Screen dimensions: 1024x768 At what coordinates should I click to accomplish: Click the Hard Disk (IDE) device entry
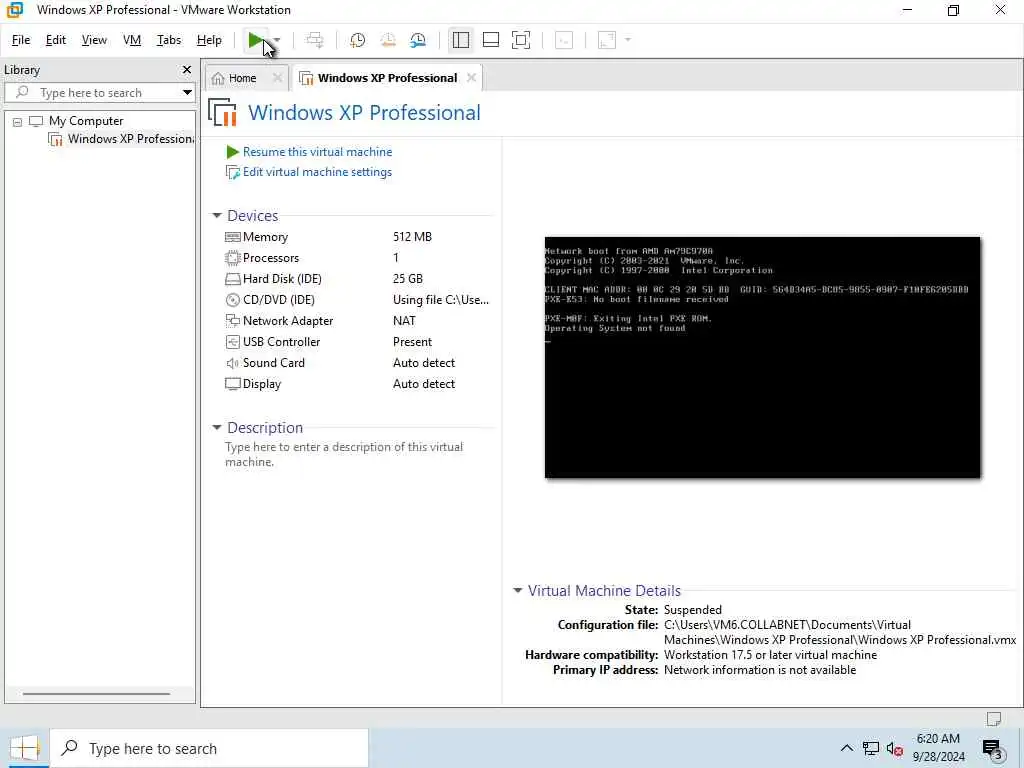pos(282,279)
